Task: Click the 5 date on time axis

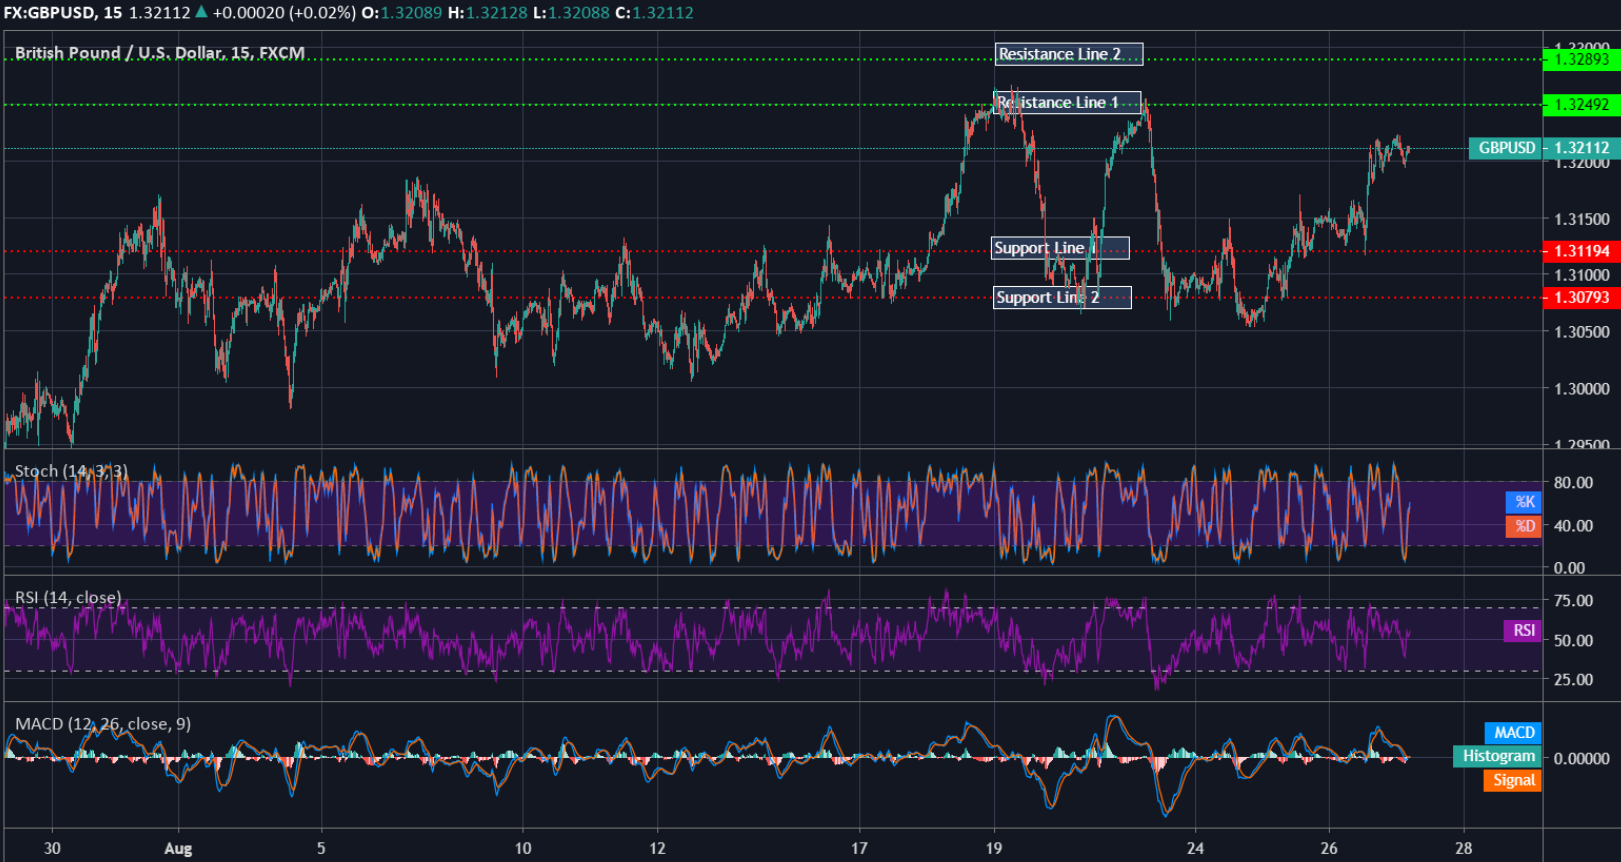Action: tap(321, 848)
